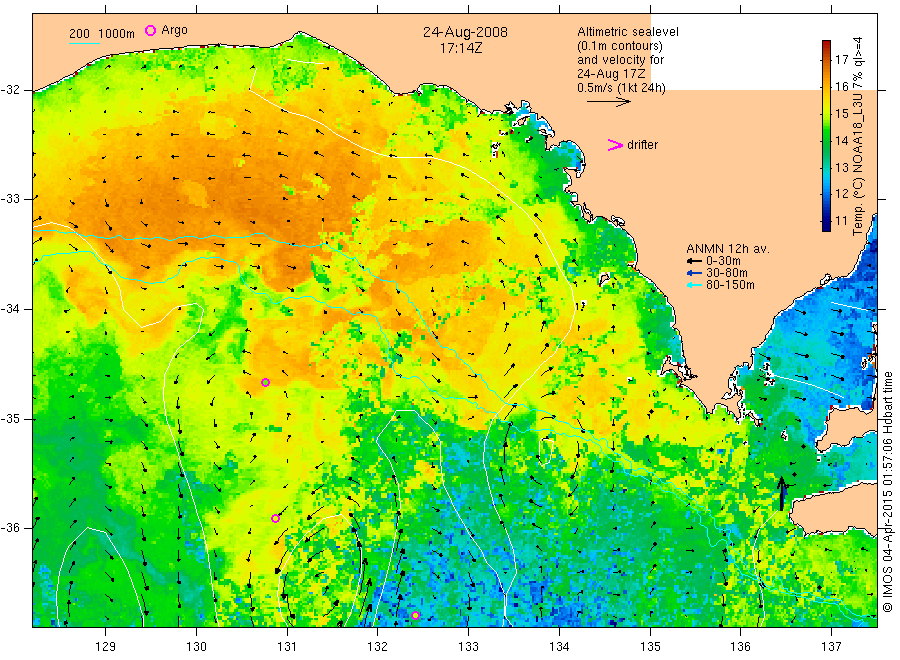Click the colorbar value '14'

point(841,141)
